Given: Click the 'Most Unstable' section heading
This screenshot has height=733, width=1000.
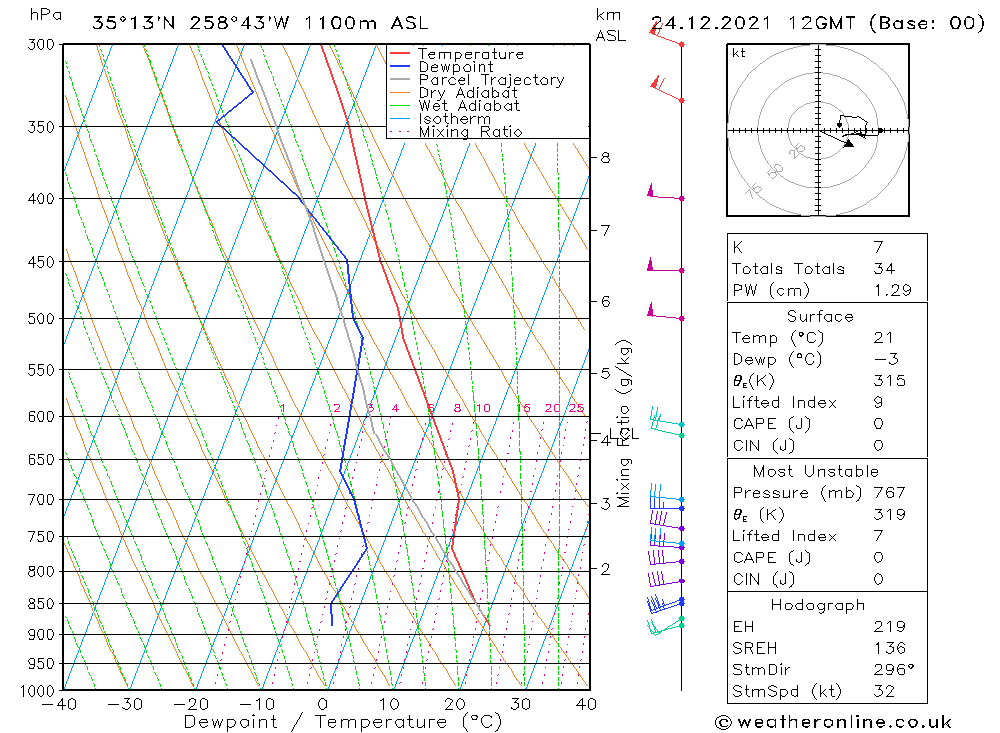Looking at the screenshot, I should pyautogui.click(x=816, y=471).
